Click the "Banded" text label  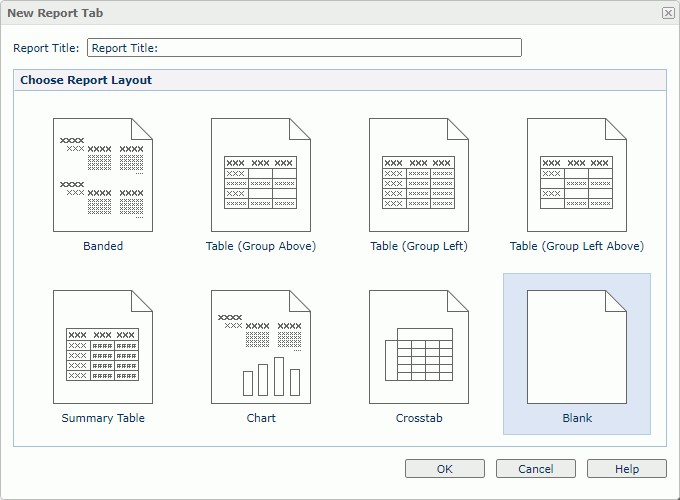[103, 246]
